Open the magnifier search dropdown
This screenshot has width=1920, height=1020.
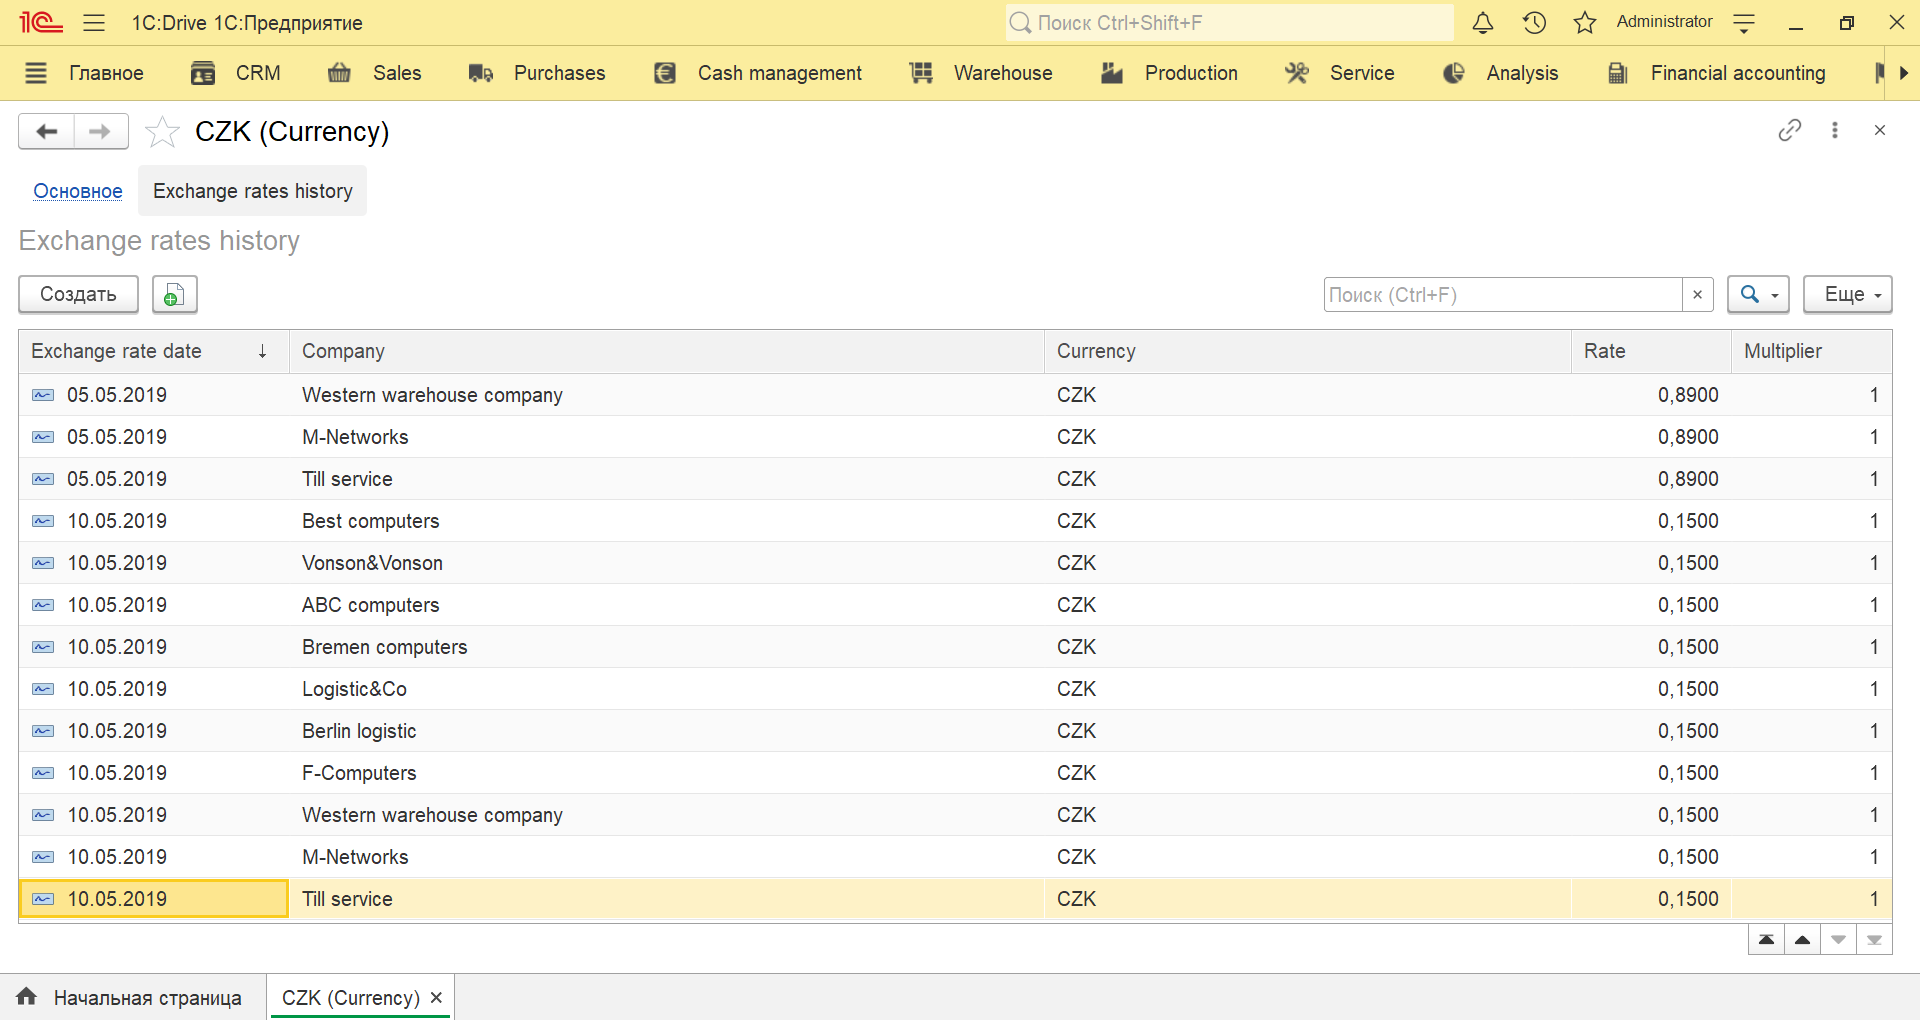click(x=1758, y=294)
